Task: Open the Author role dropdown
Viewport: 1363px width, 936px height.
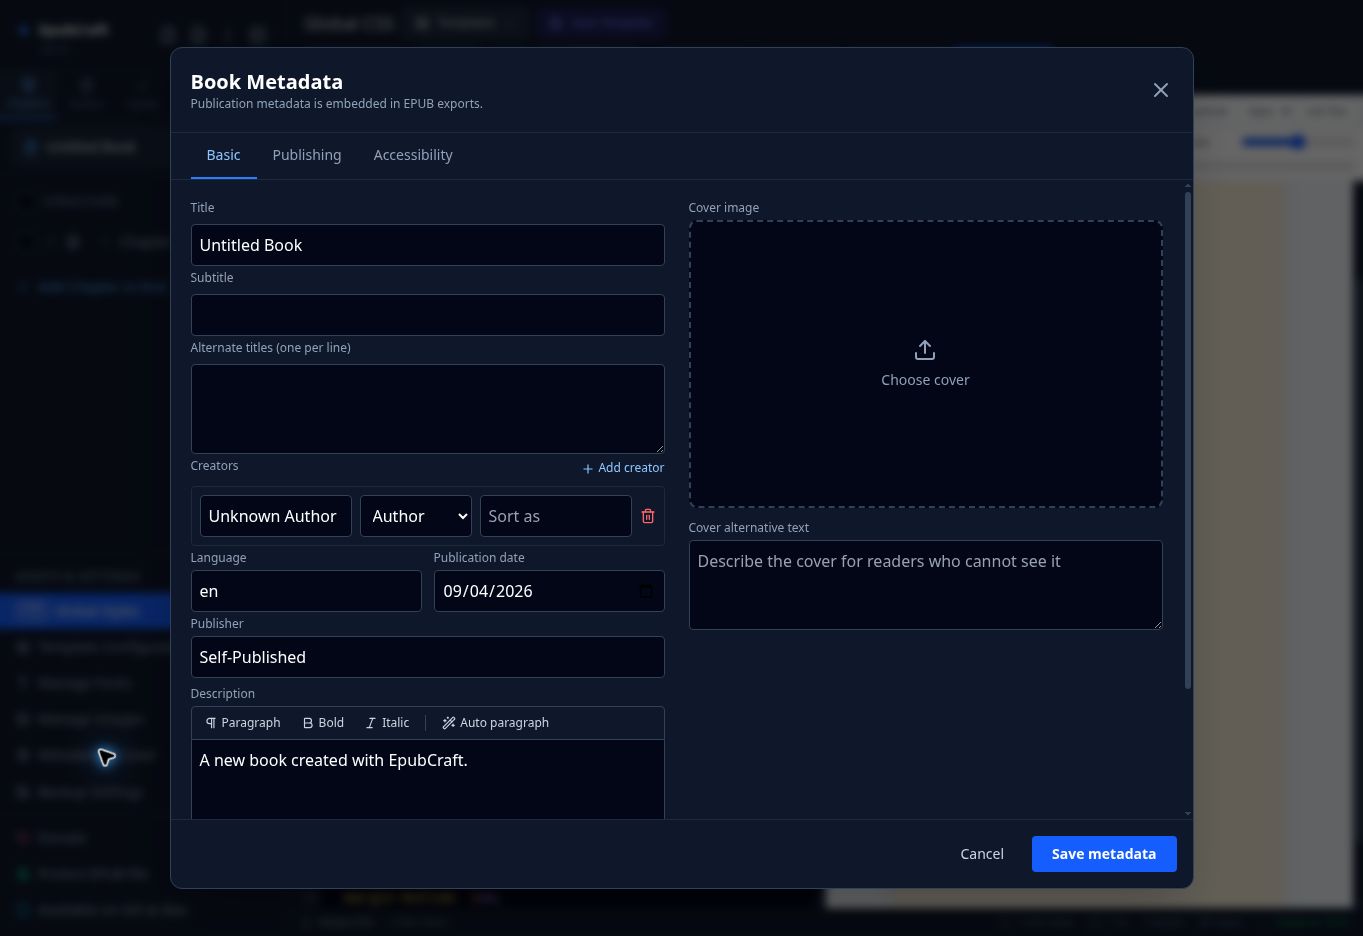Action: pos(415,516)
